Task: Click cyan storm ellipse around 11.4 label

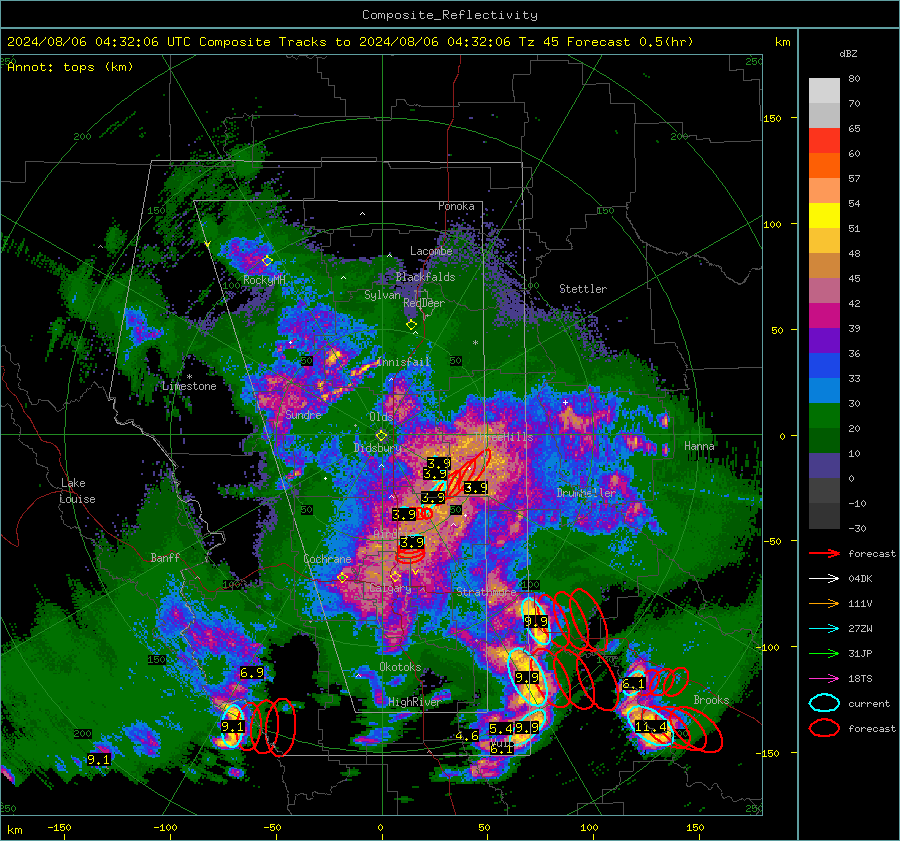Action: [651, 726]
